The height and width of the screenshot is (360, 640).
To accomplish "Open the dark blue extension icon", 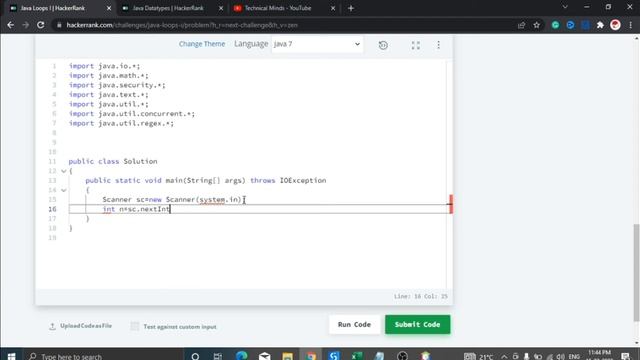I will (x=585, y=25).
